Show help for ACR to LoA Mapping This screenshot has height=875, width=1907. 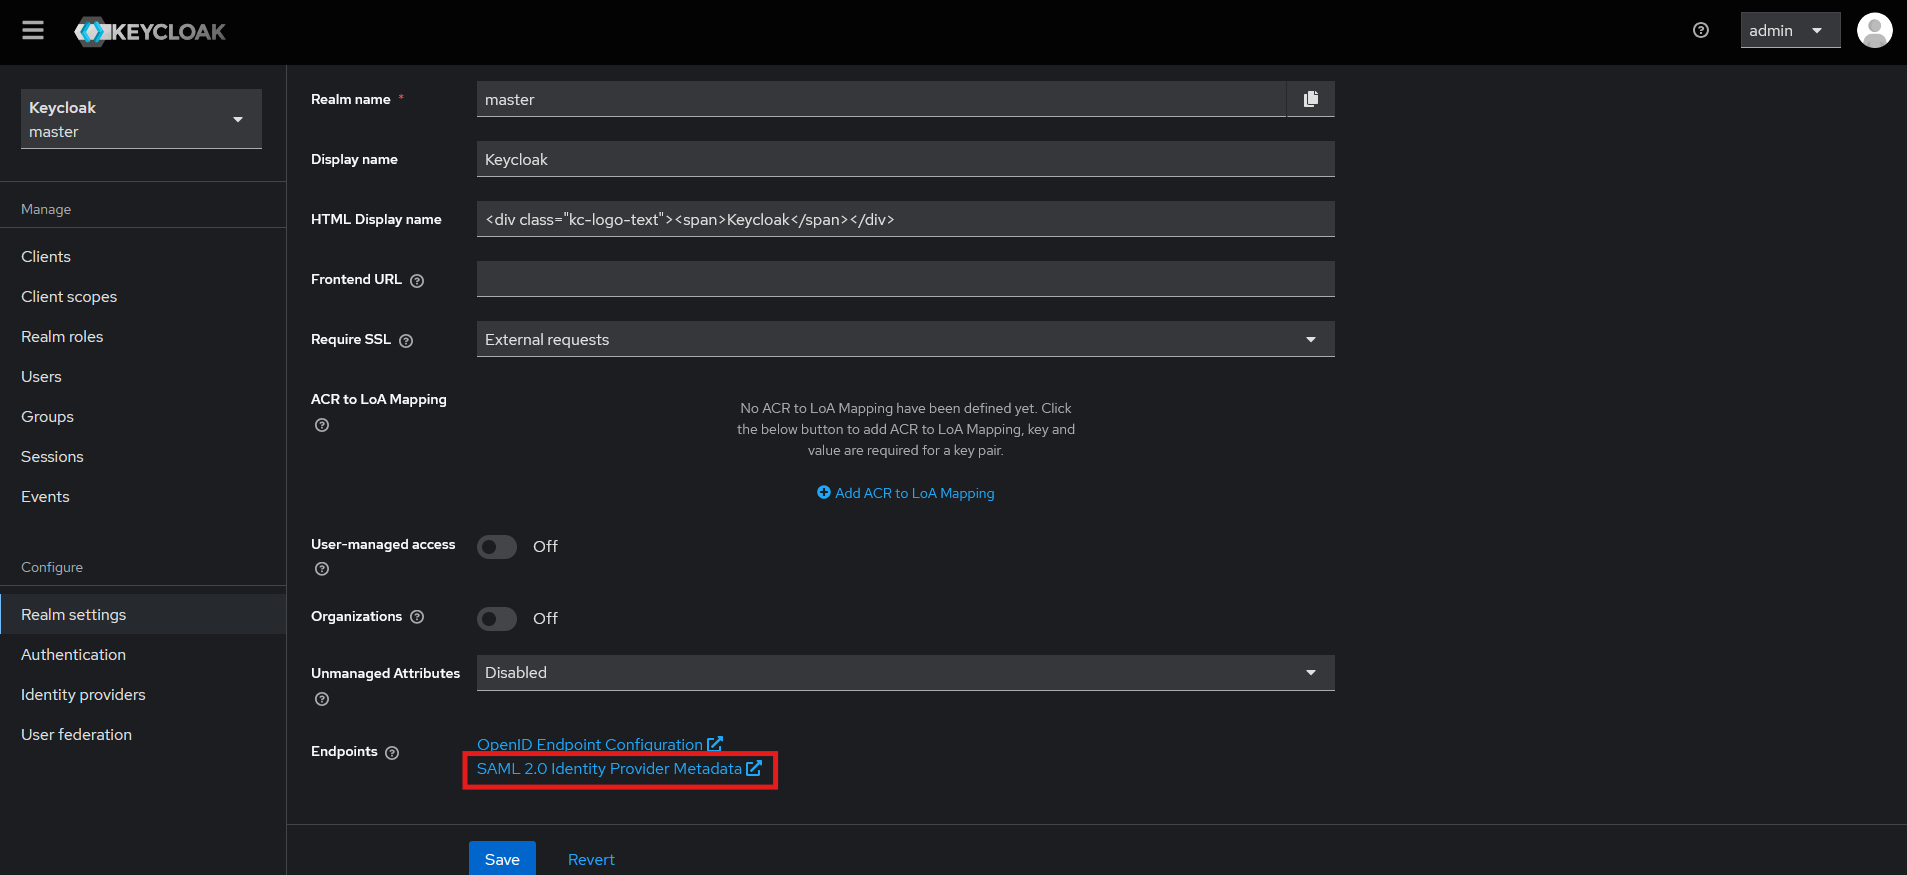click(322, 425)
